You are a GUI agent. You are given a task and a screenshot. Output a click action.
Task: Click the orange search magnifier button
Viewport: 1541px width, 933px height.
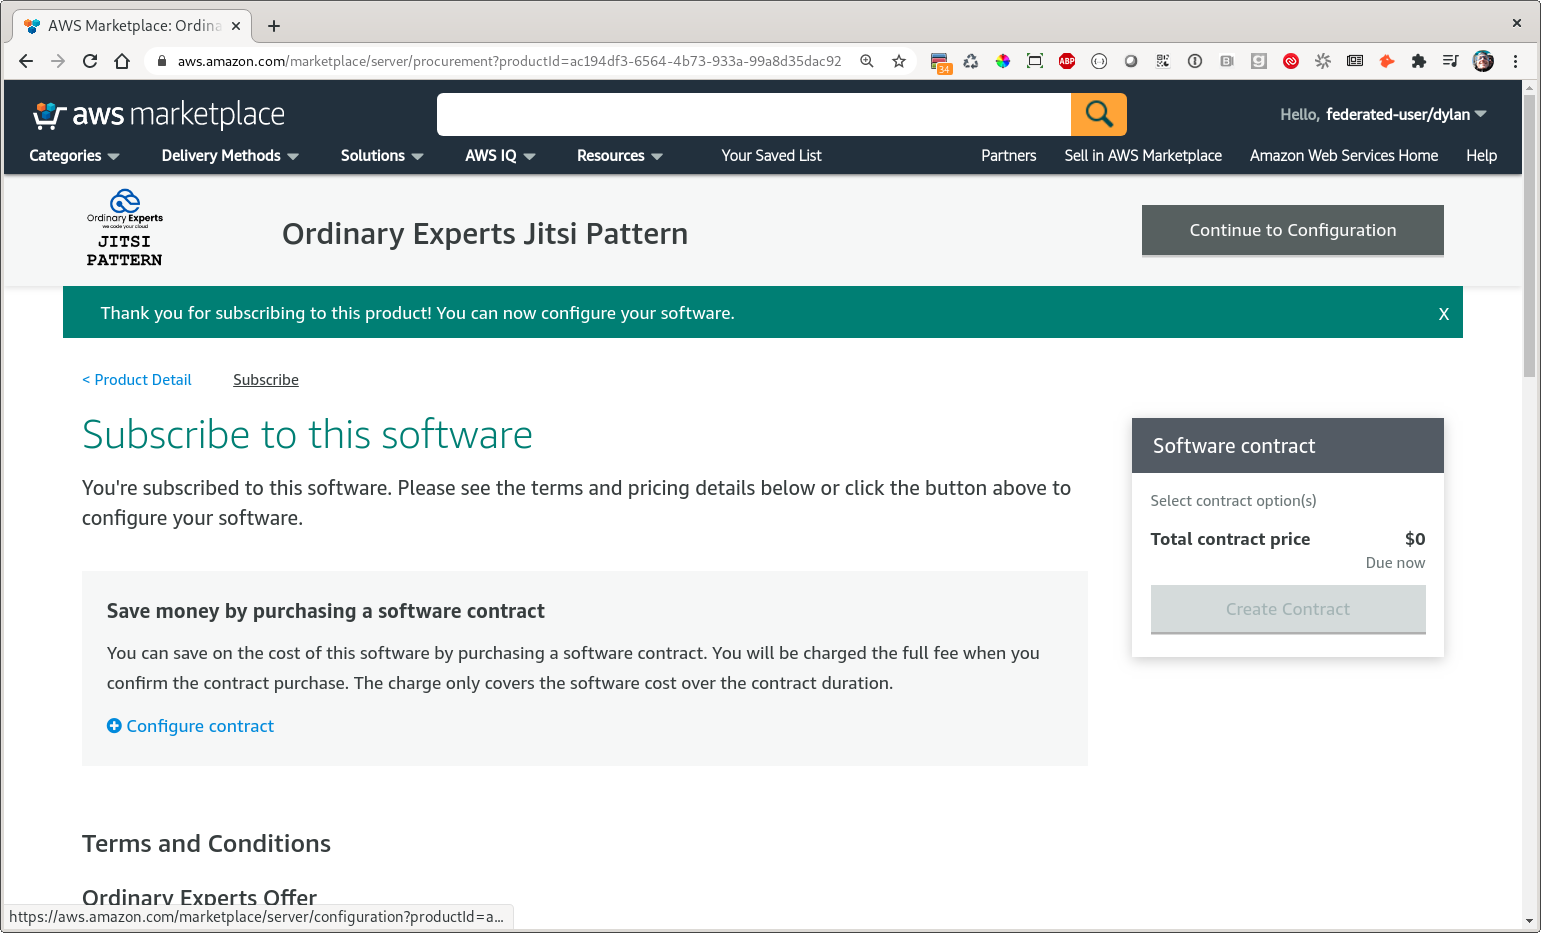1098,114
